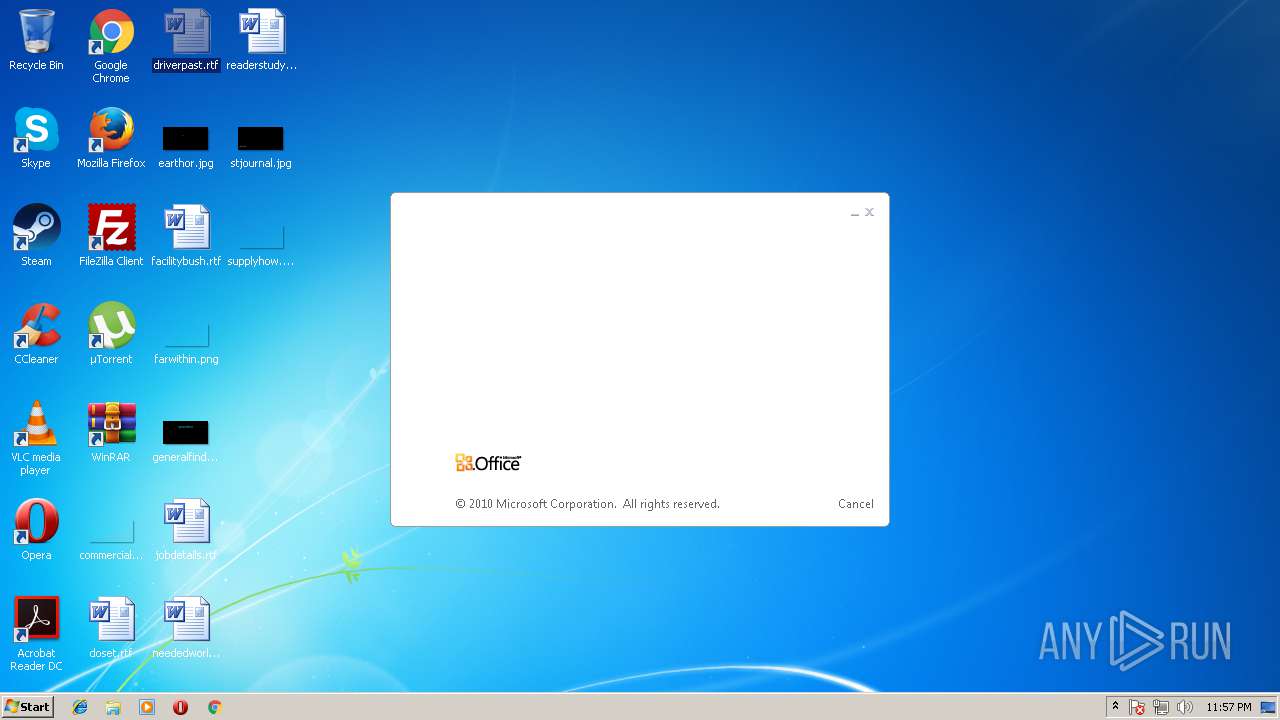Select the Mozilla Firefox desktop shortcut
1280x720 pixels.
[x=111, y=138]
